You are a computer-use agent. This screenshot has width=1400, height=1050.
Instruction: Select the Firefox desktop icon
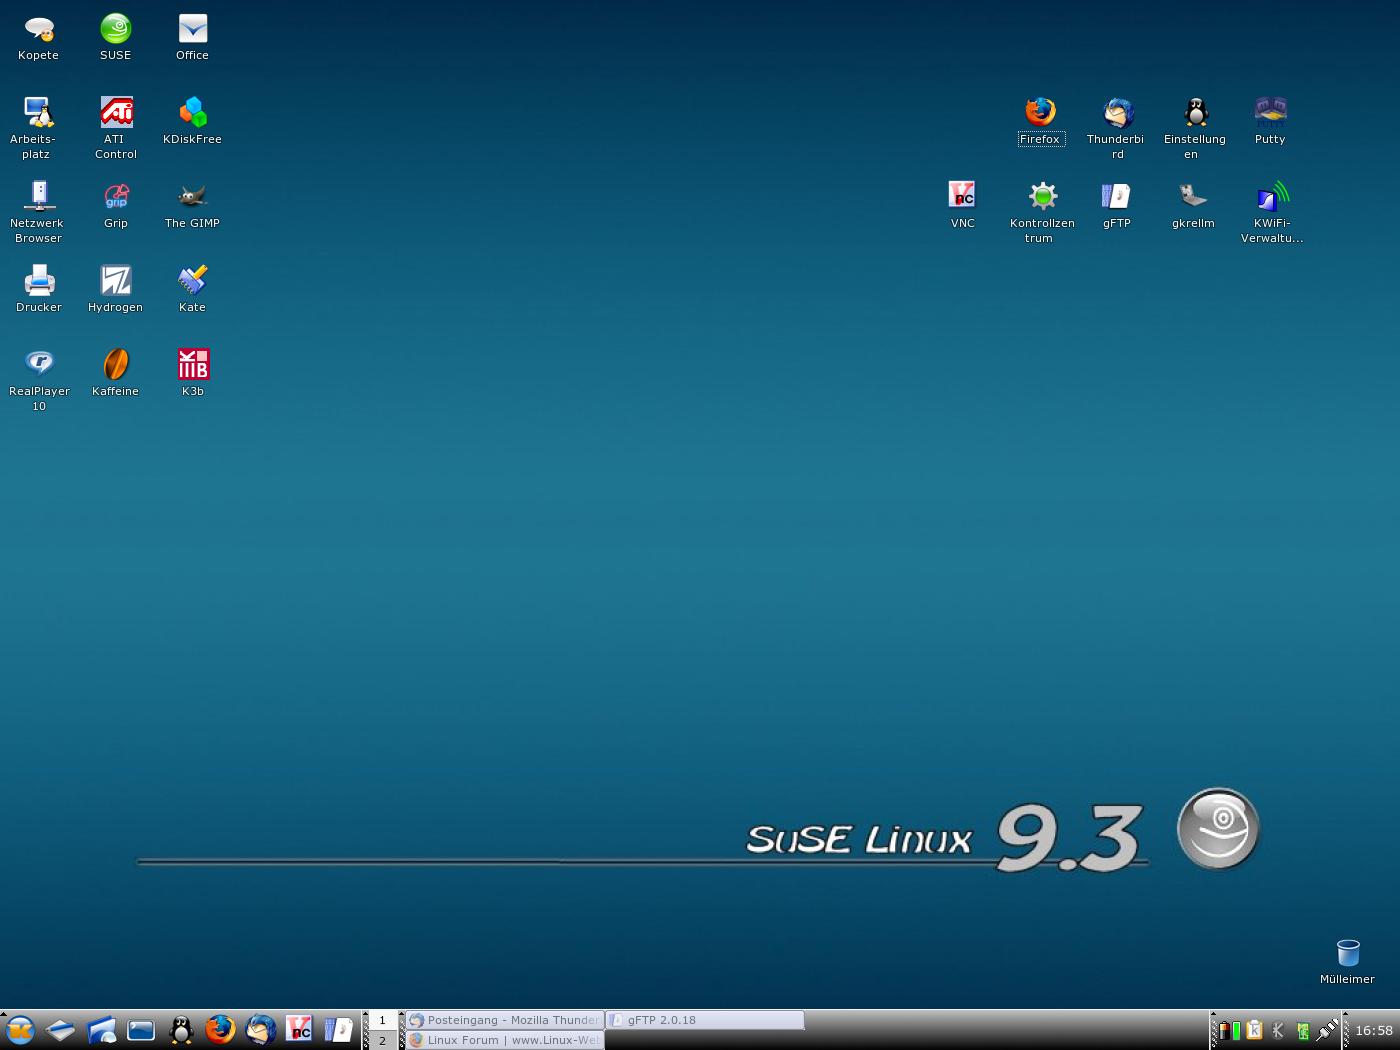(x=1040, y=122)
